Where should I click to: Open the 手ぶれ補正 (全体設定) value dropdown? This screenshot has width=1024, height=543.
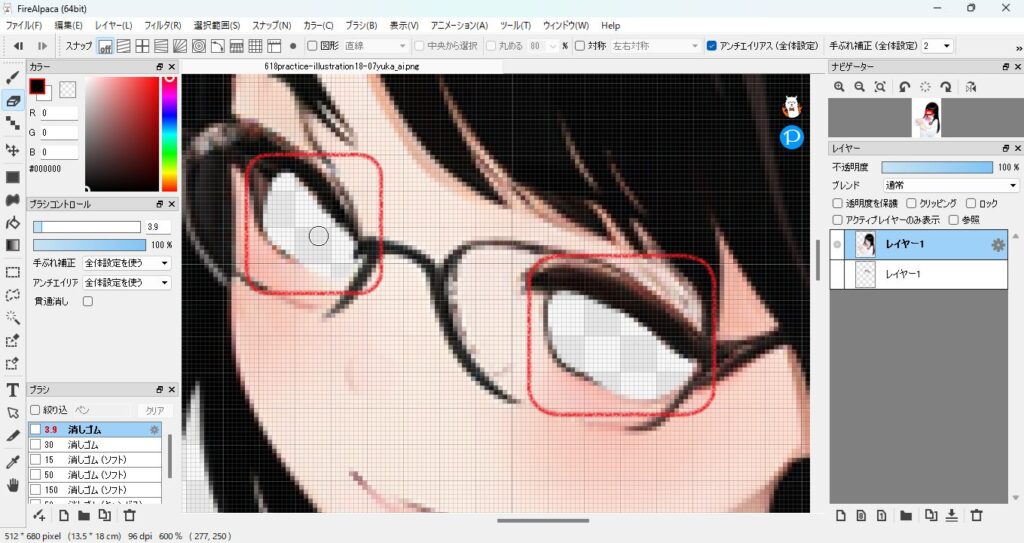(x=936, y=46)
